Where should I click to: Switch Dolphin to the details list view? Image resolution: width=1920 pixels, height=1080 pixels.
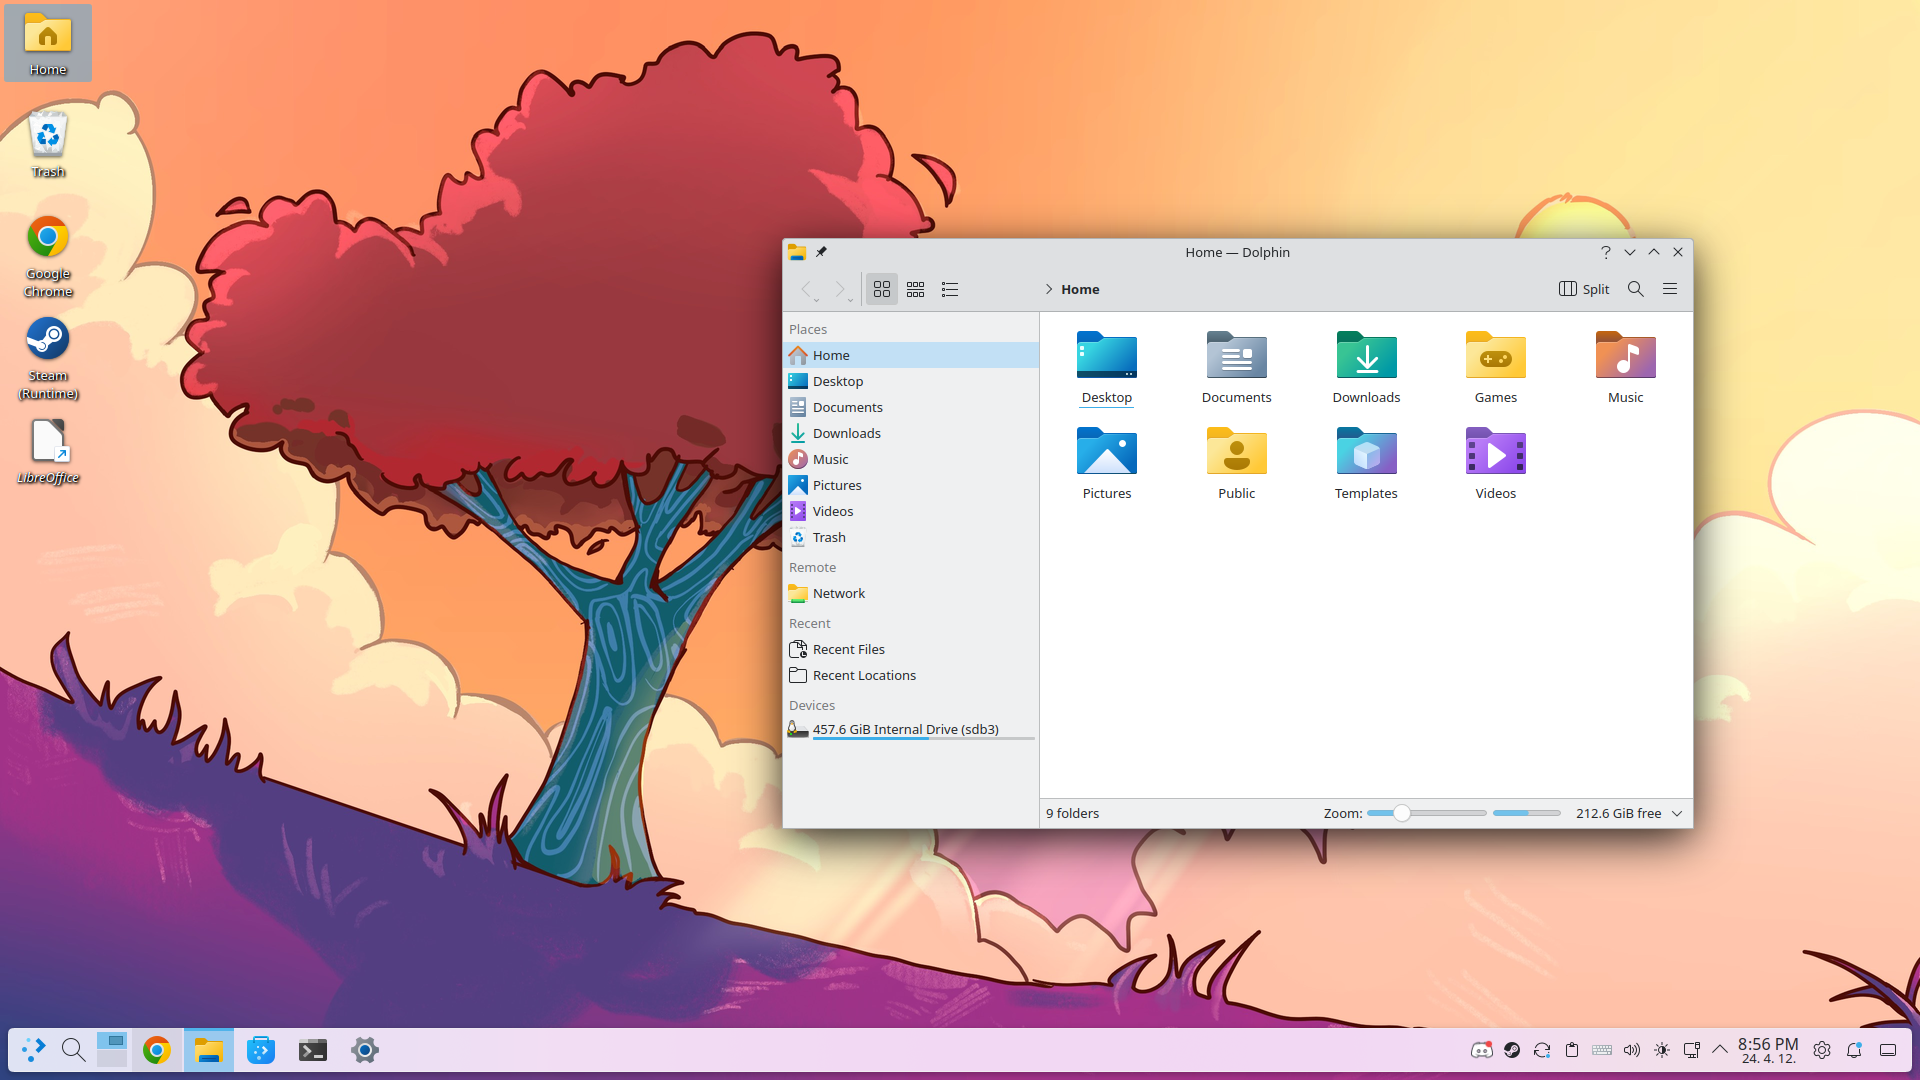pyautogui.click(x=949, y=289)
